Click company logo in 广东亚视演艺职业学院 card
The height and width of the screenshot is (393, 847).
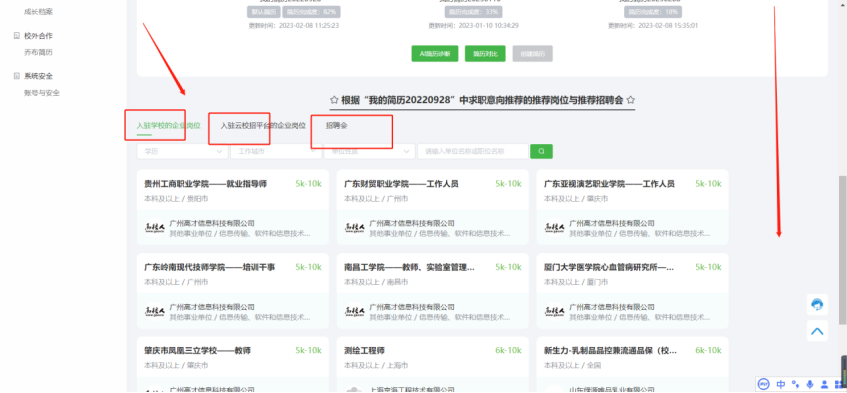point(555,227)
